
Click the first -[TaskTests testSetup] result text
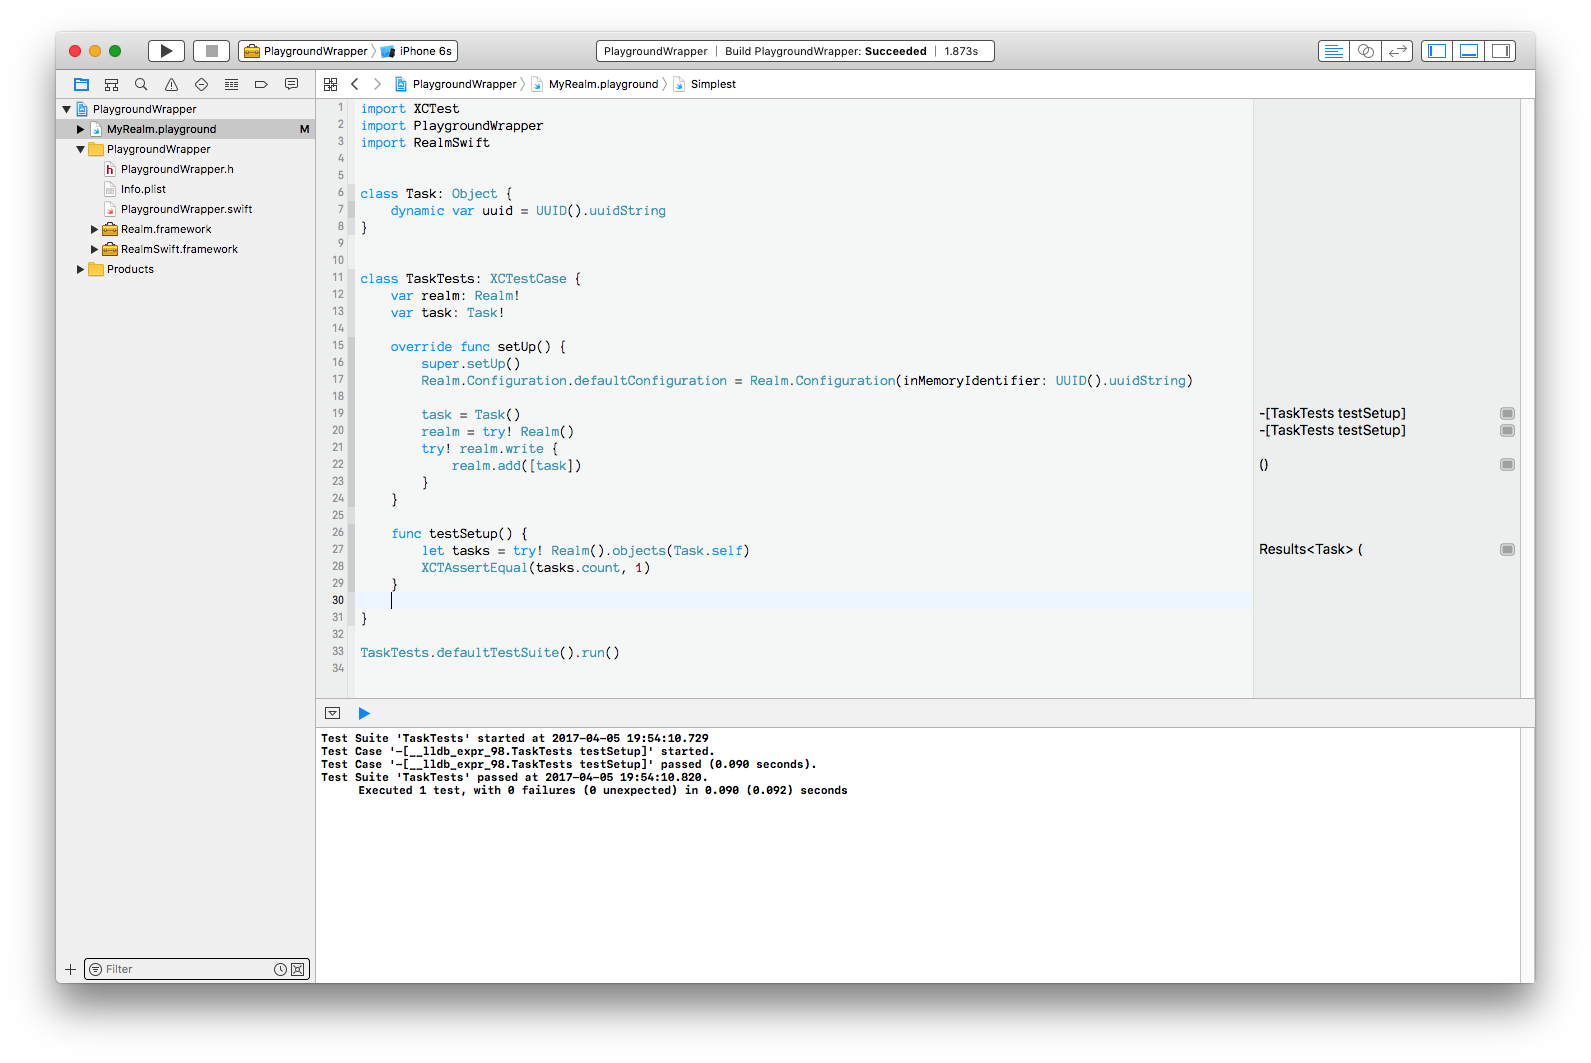(1332, 413)
